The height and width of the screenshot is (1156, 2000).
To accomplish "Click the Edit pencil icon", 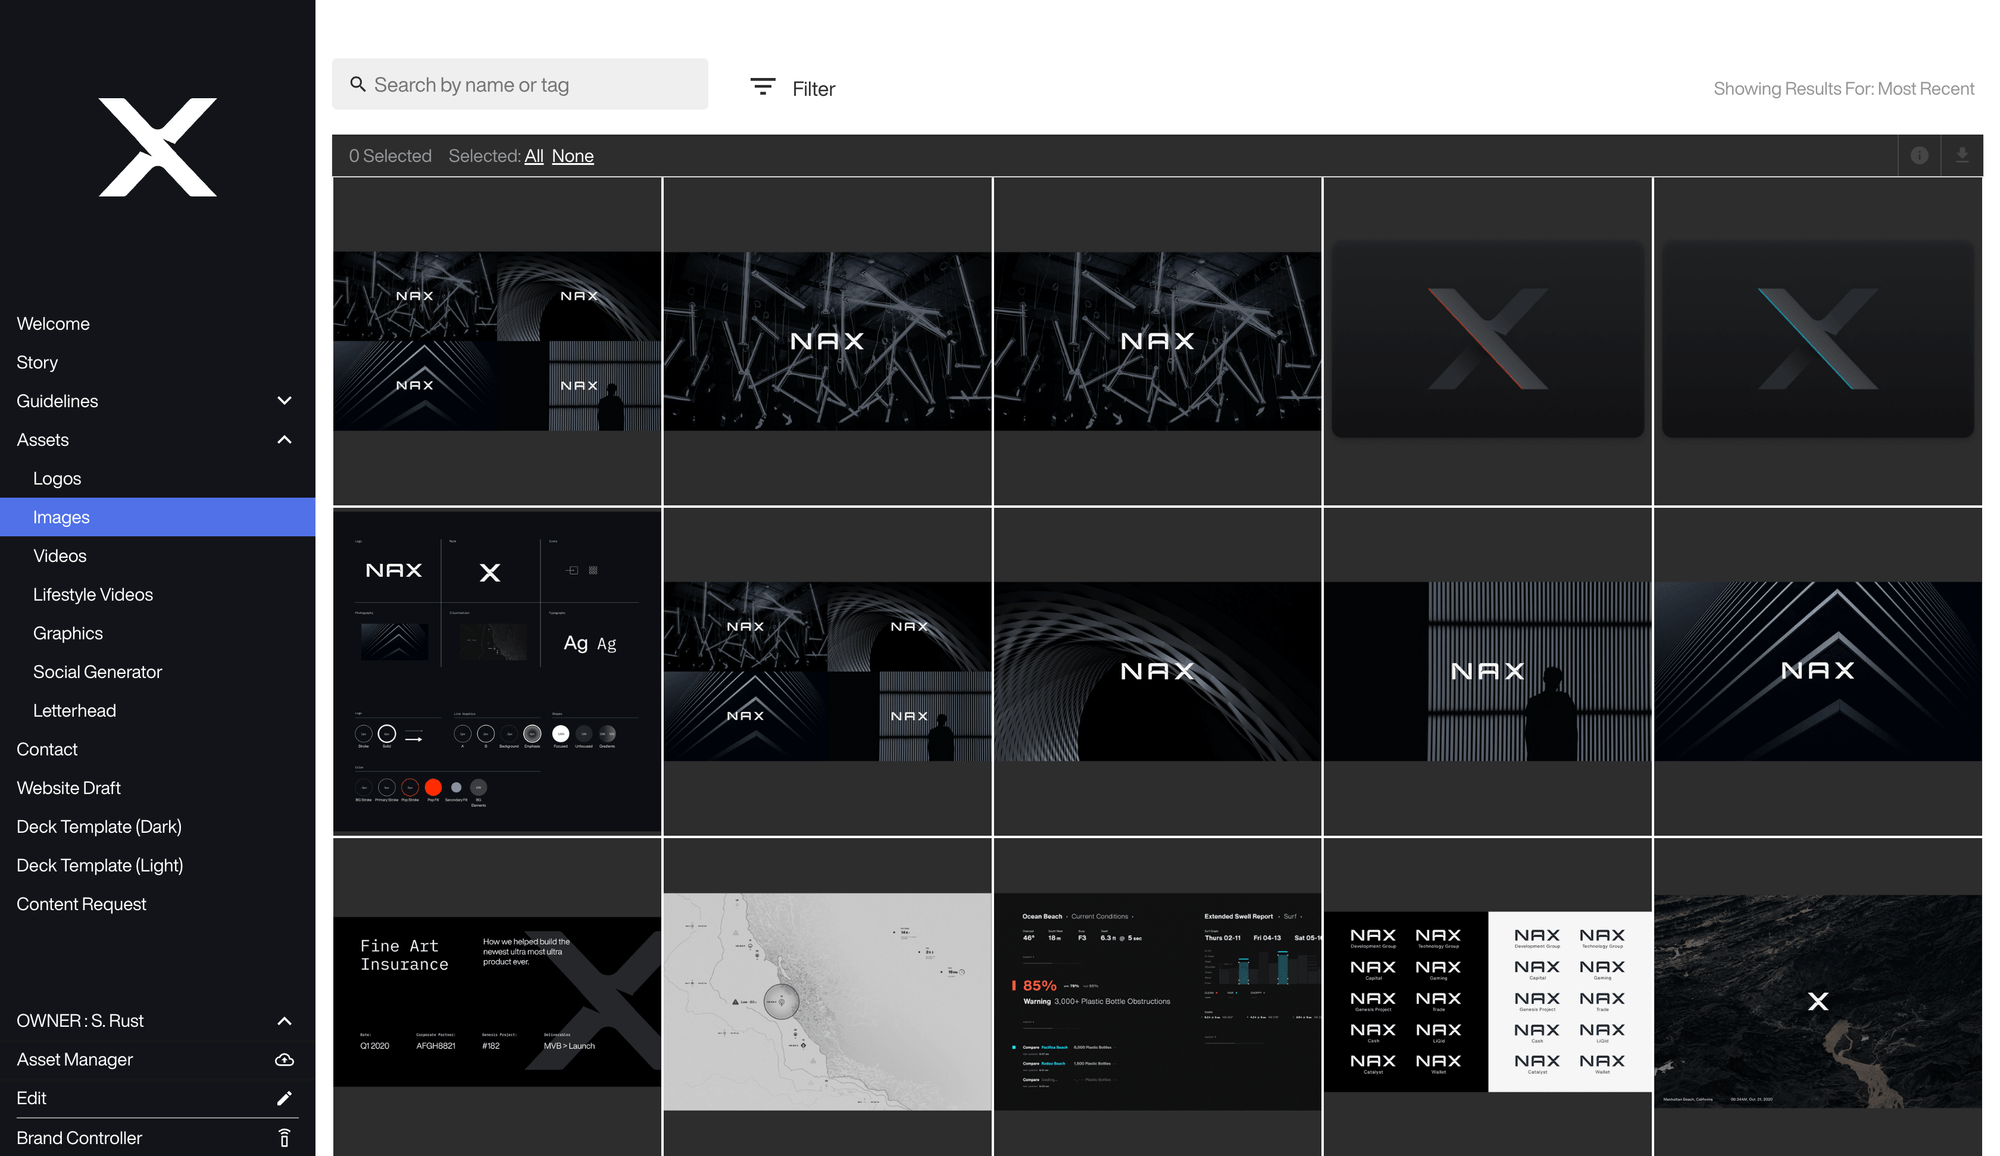I will pyautogui.click(x=284, y=1099).
